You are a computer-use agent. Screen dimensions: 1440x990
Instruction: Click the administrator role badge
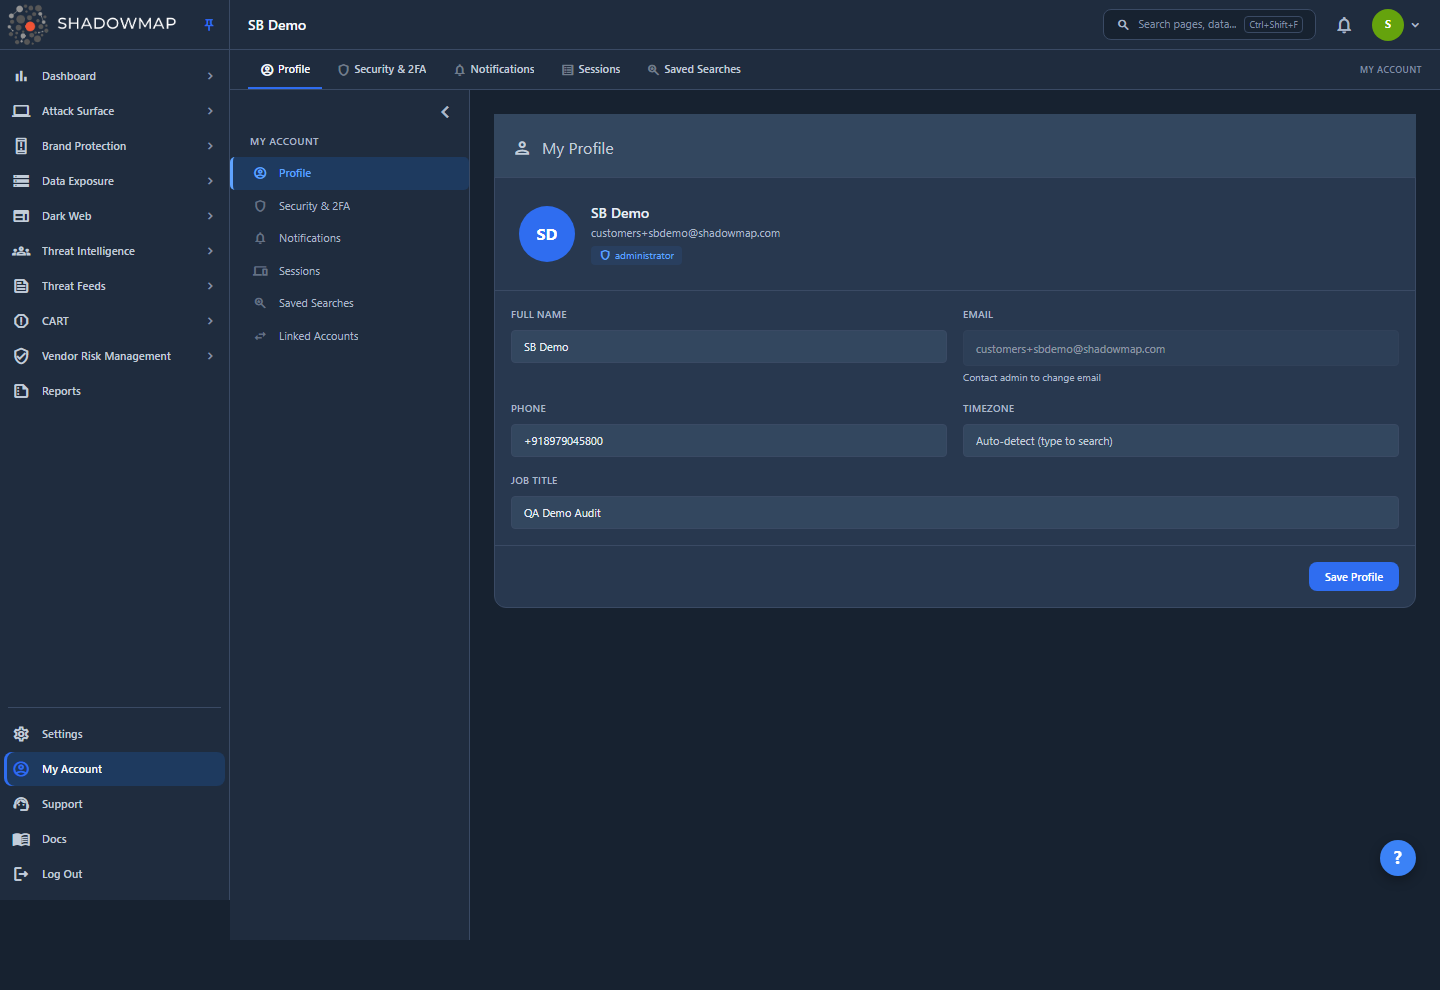click(636, 256)
